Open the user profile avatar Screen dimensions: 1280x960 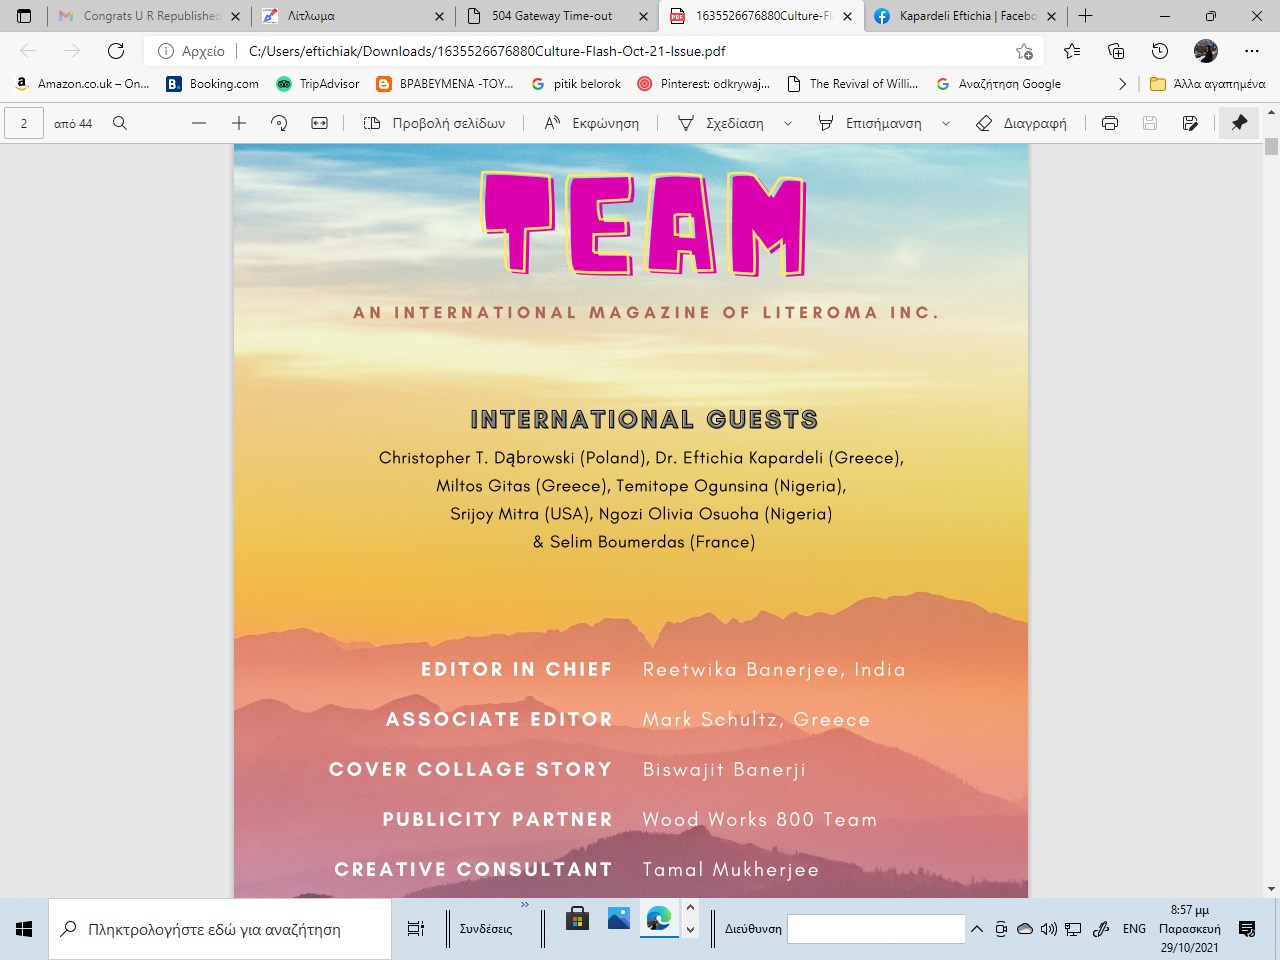tap(1206, 51)
